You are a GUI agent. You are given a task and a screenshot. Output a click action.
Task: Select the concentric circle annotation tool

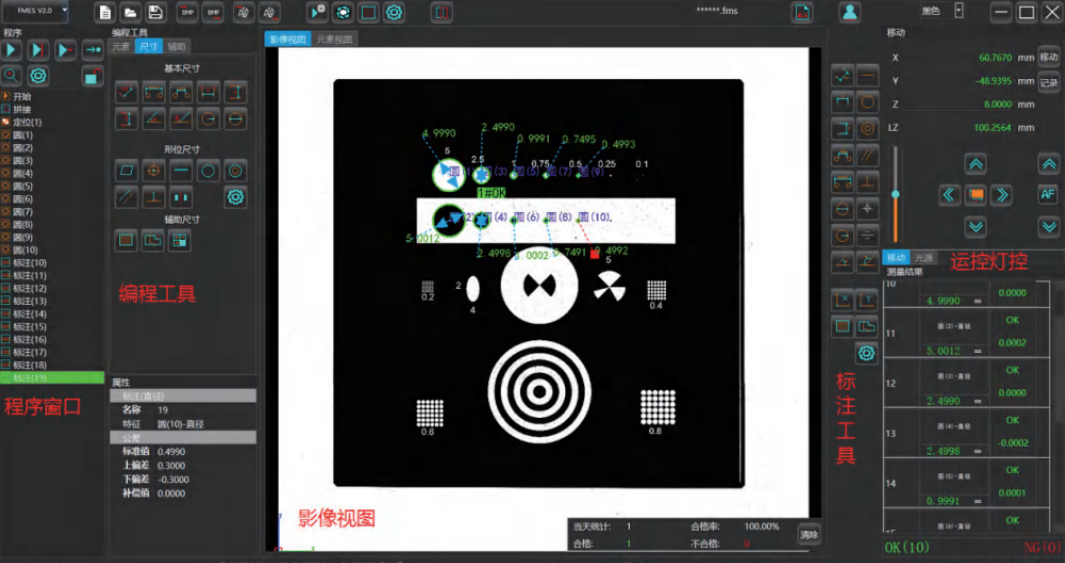tap(867, 128)
